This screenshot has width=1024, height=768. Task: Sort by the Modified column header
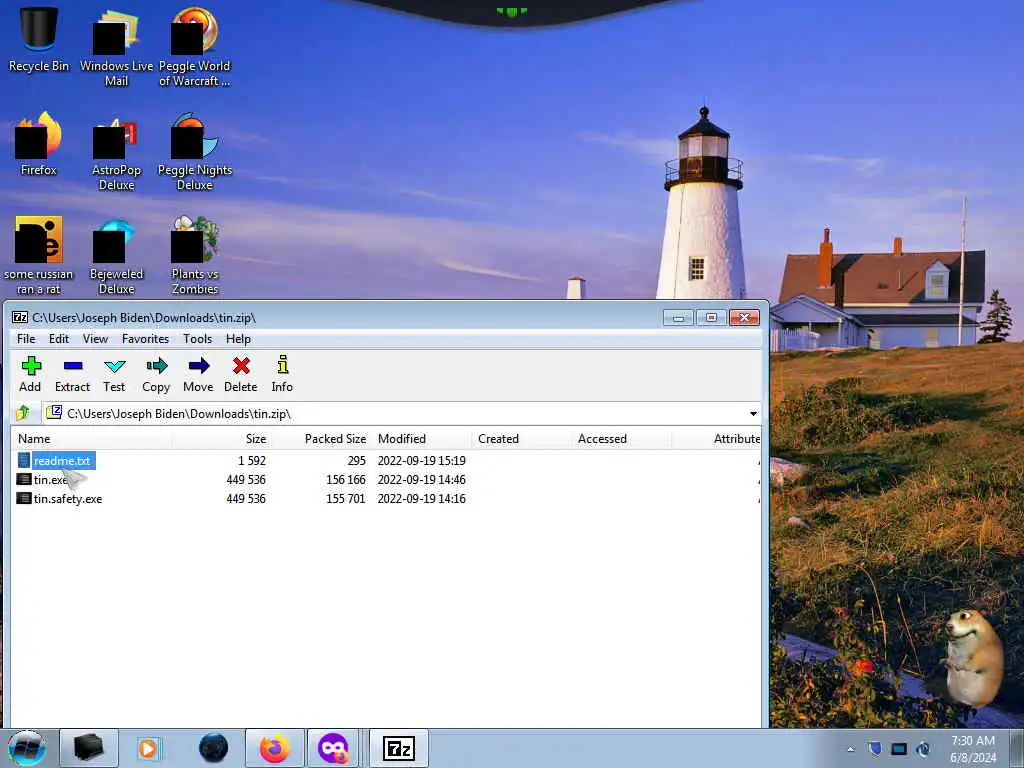click(x=421, y=439)
